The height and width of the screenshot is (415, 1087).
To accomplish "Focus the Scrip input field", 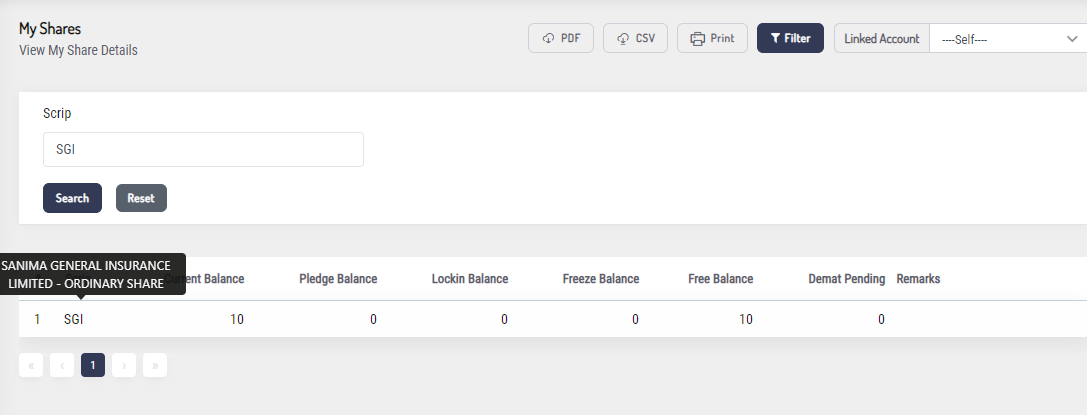I will pos(203,150).
